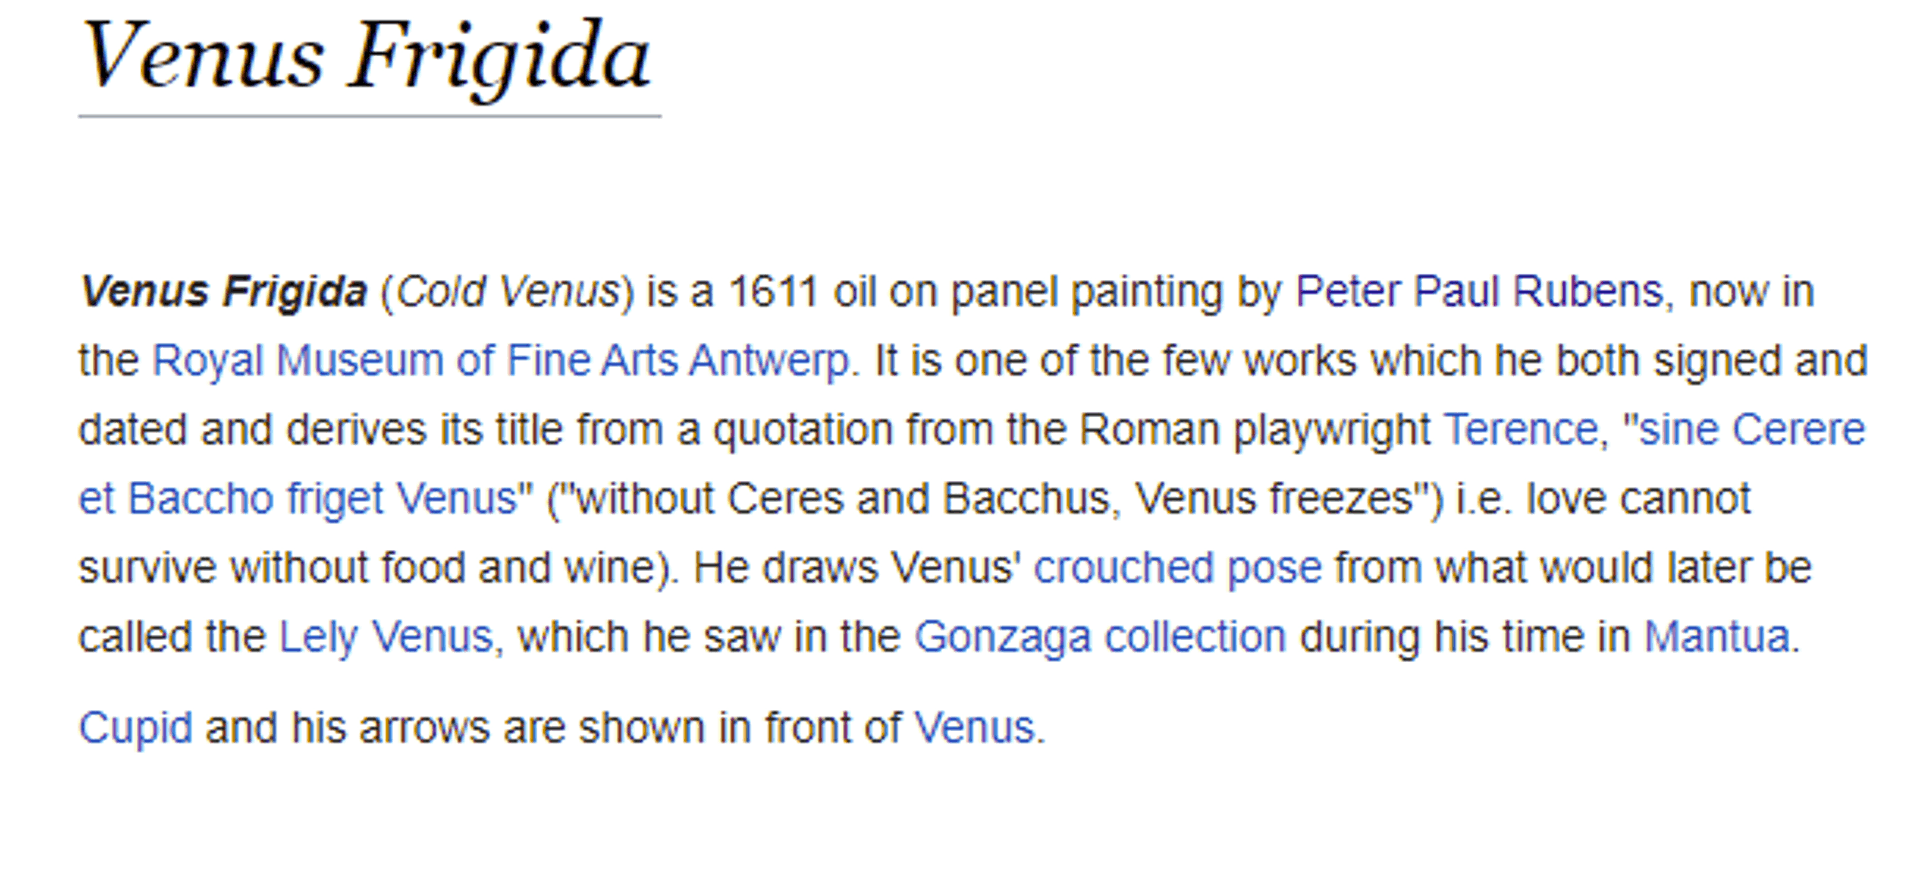
Task: Click the phrase "Roman playwright"
Action: click(1255, 430)
